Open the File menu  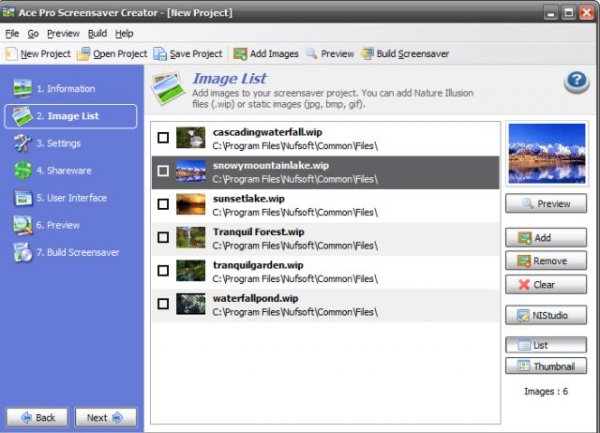(x=12, y=34)
